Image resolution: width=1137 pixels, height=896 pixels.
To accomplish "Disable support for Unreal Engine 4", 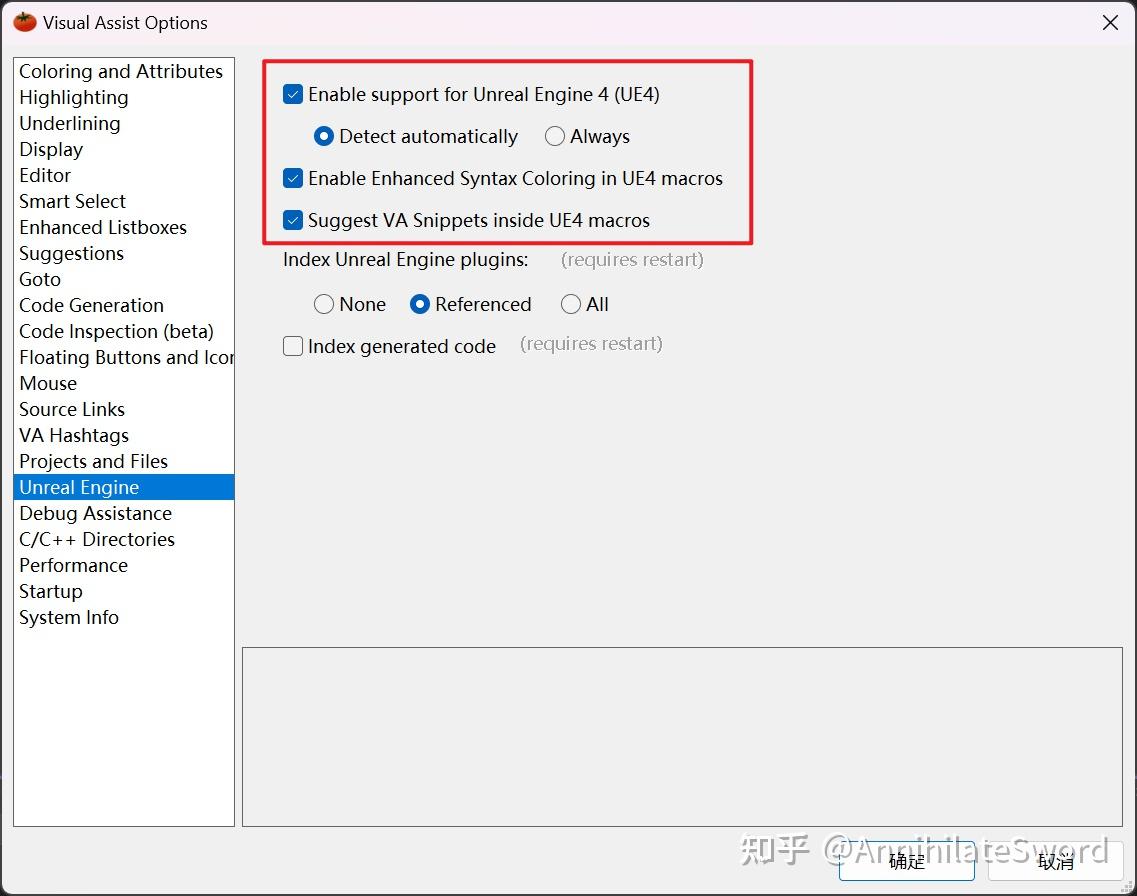I will point(293,94).
